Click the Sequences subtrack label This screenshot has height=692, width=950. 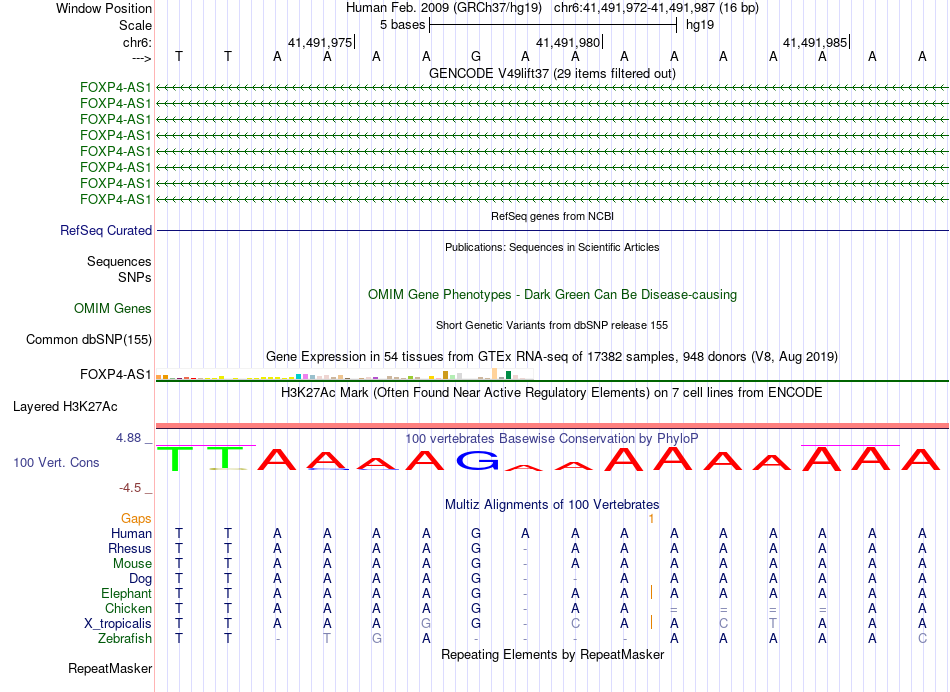pyautogui.click(x=119, y=261)
